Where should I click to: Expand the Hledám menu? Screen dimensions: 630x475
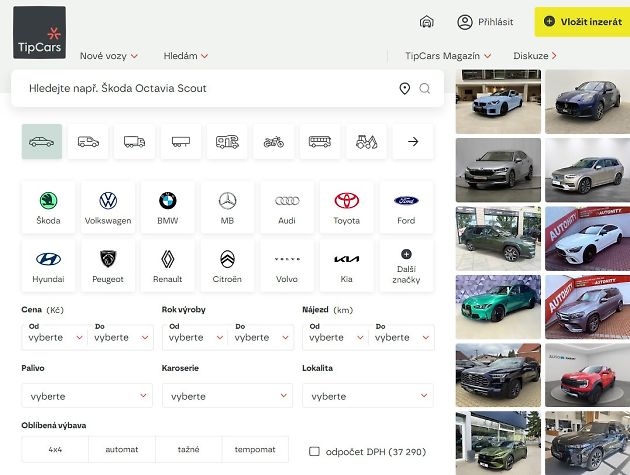[x=186, y=56]
